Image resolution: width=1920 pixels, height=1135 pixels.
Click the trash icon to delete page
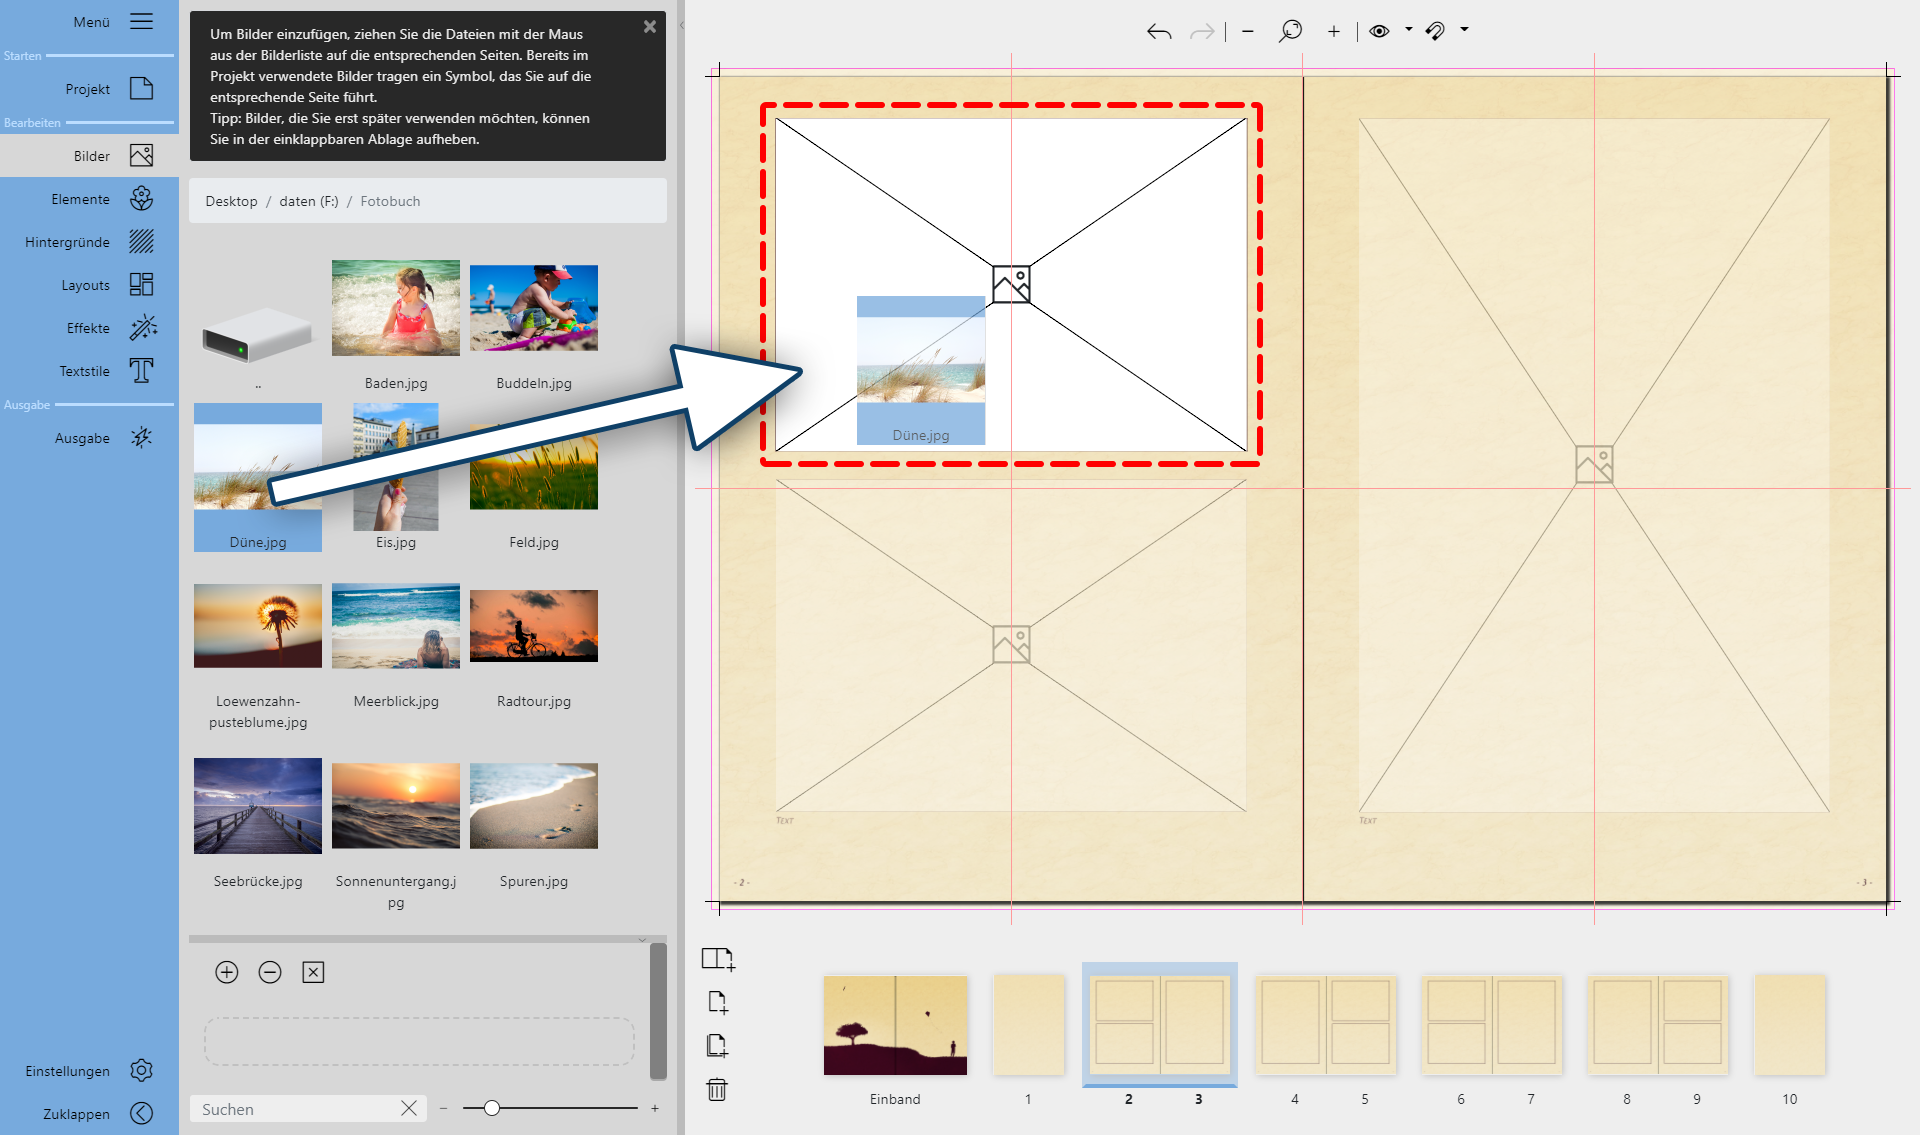[717, 1089]
